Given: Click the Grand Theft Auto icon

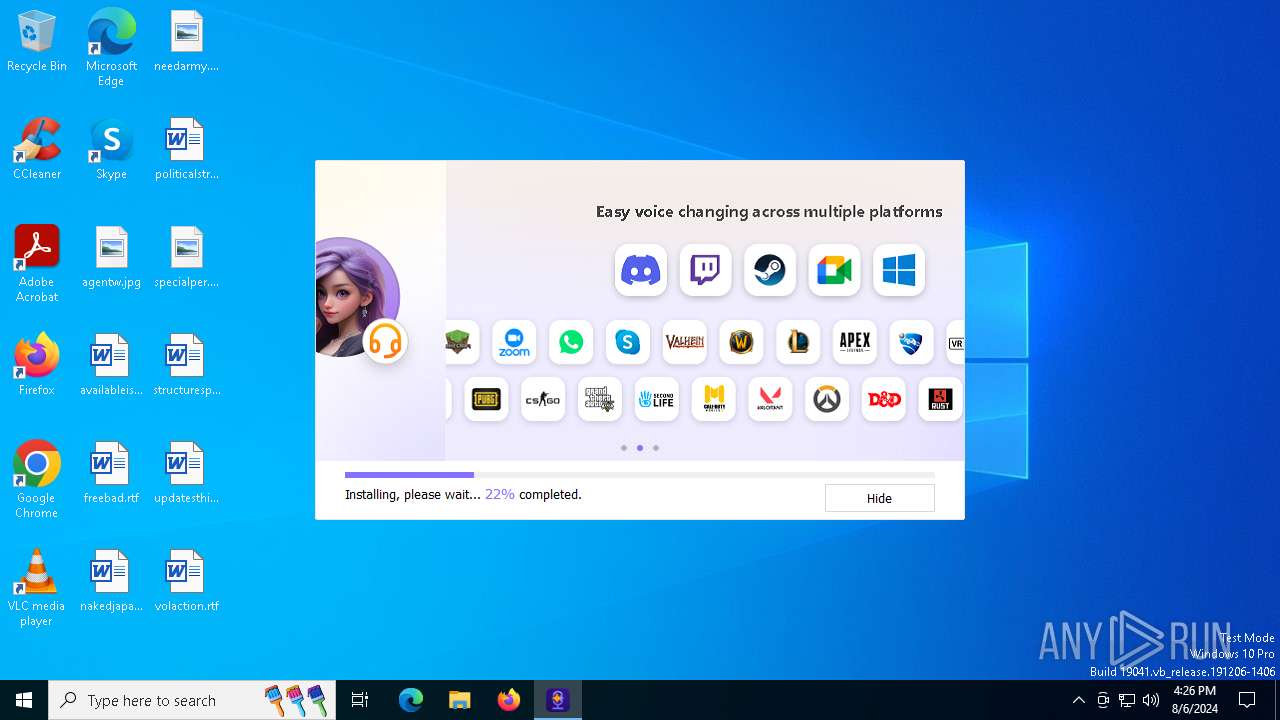Looking at the screenshot, I should 600,399.
